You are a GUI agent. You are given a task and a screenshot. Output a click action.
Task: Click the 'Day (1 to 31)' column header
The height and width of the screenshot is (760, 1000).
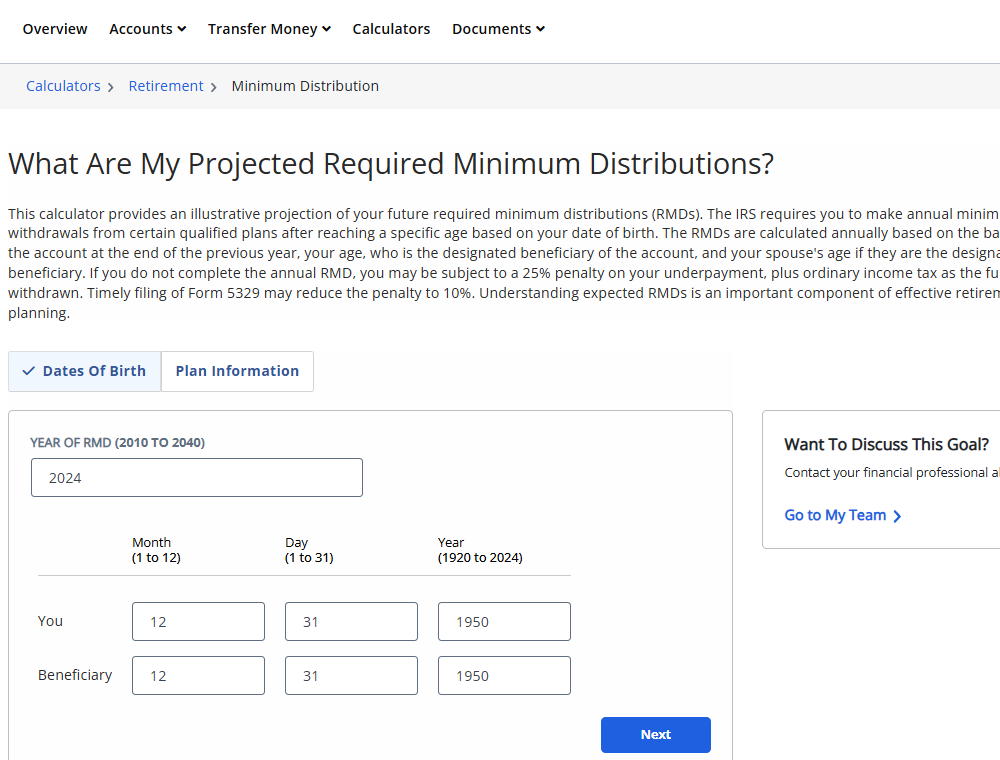(x=309, y=550)
